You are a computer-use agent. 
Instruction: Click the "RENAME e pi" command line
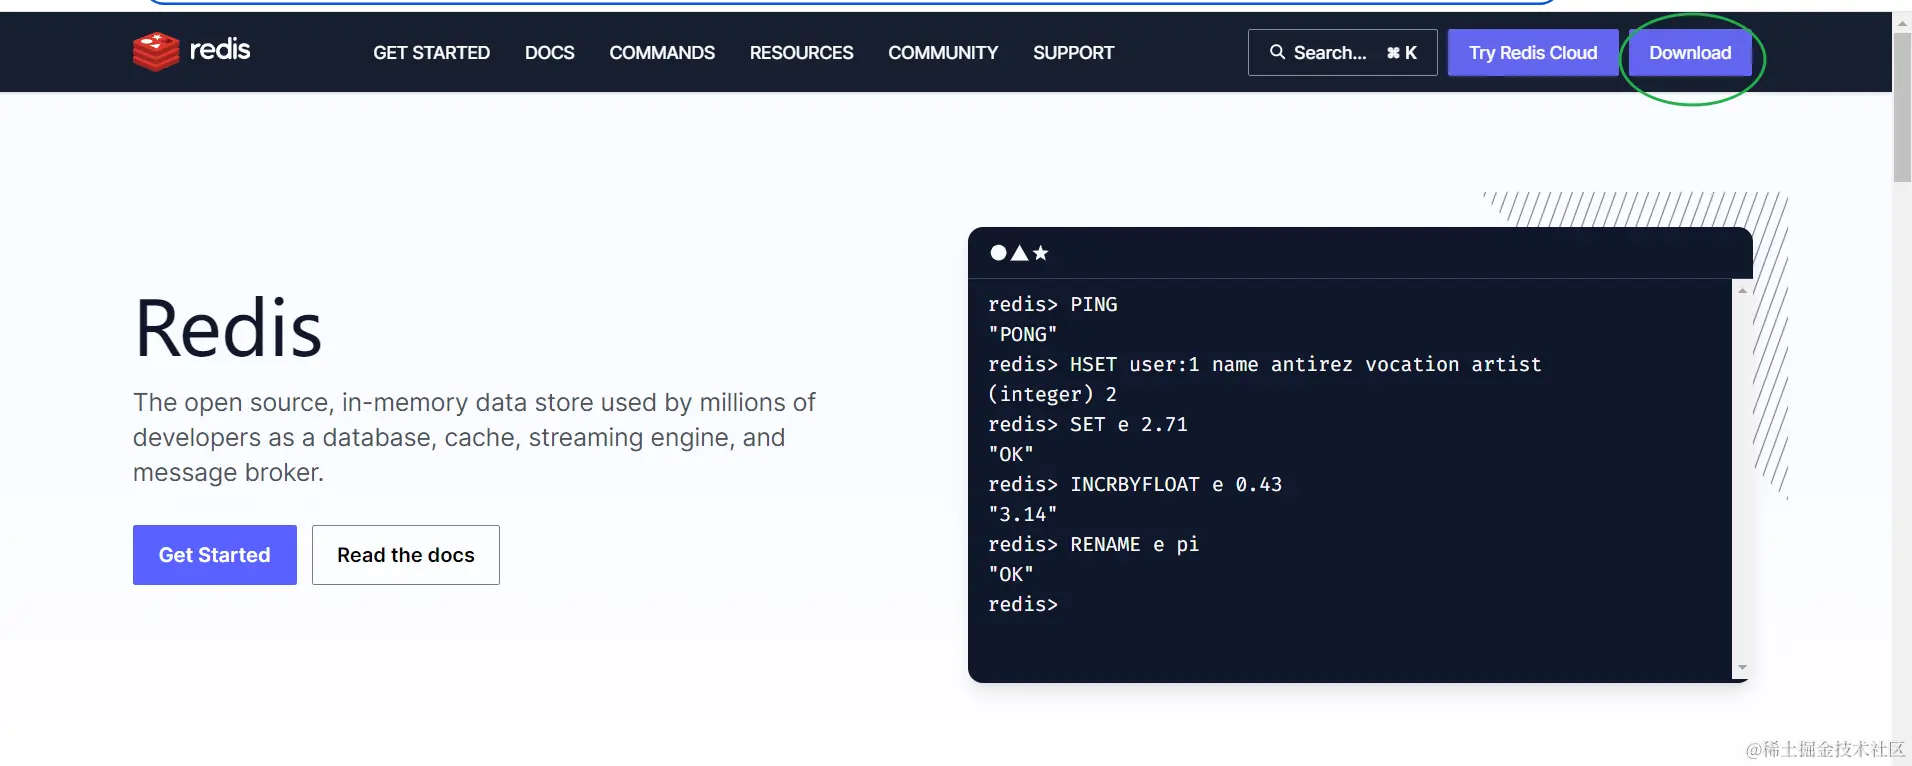click(1093, 544)
